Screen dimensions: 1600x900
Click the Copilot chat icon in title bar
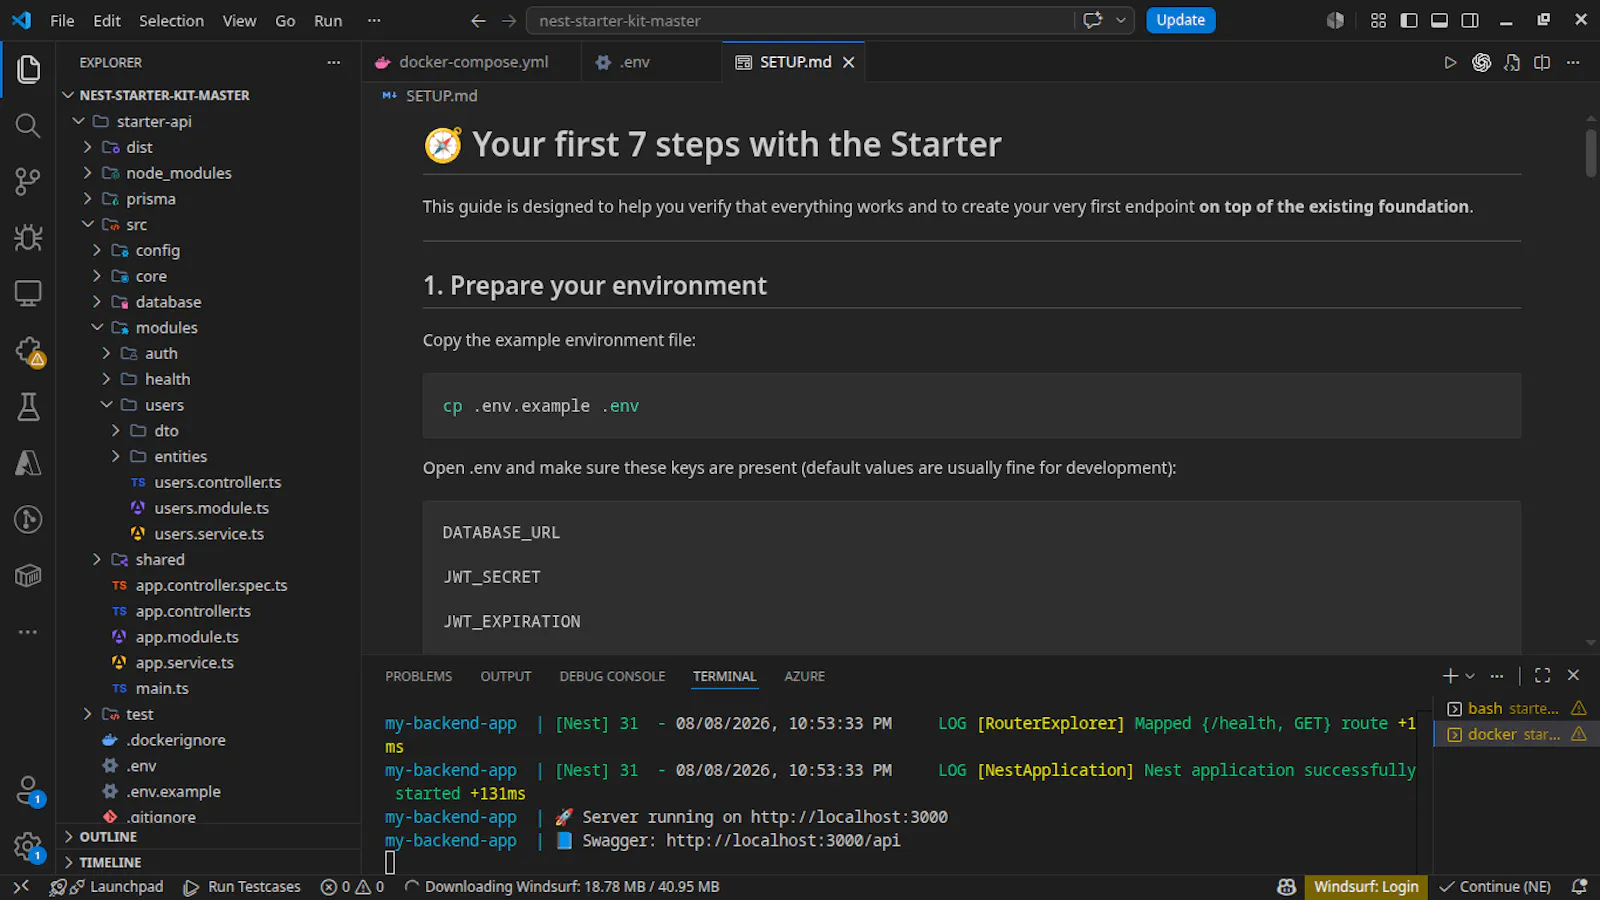point(1093,20)
